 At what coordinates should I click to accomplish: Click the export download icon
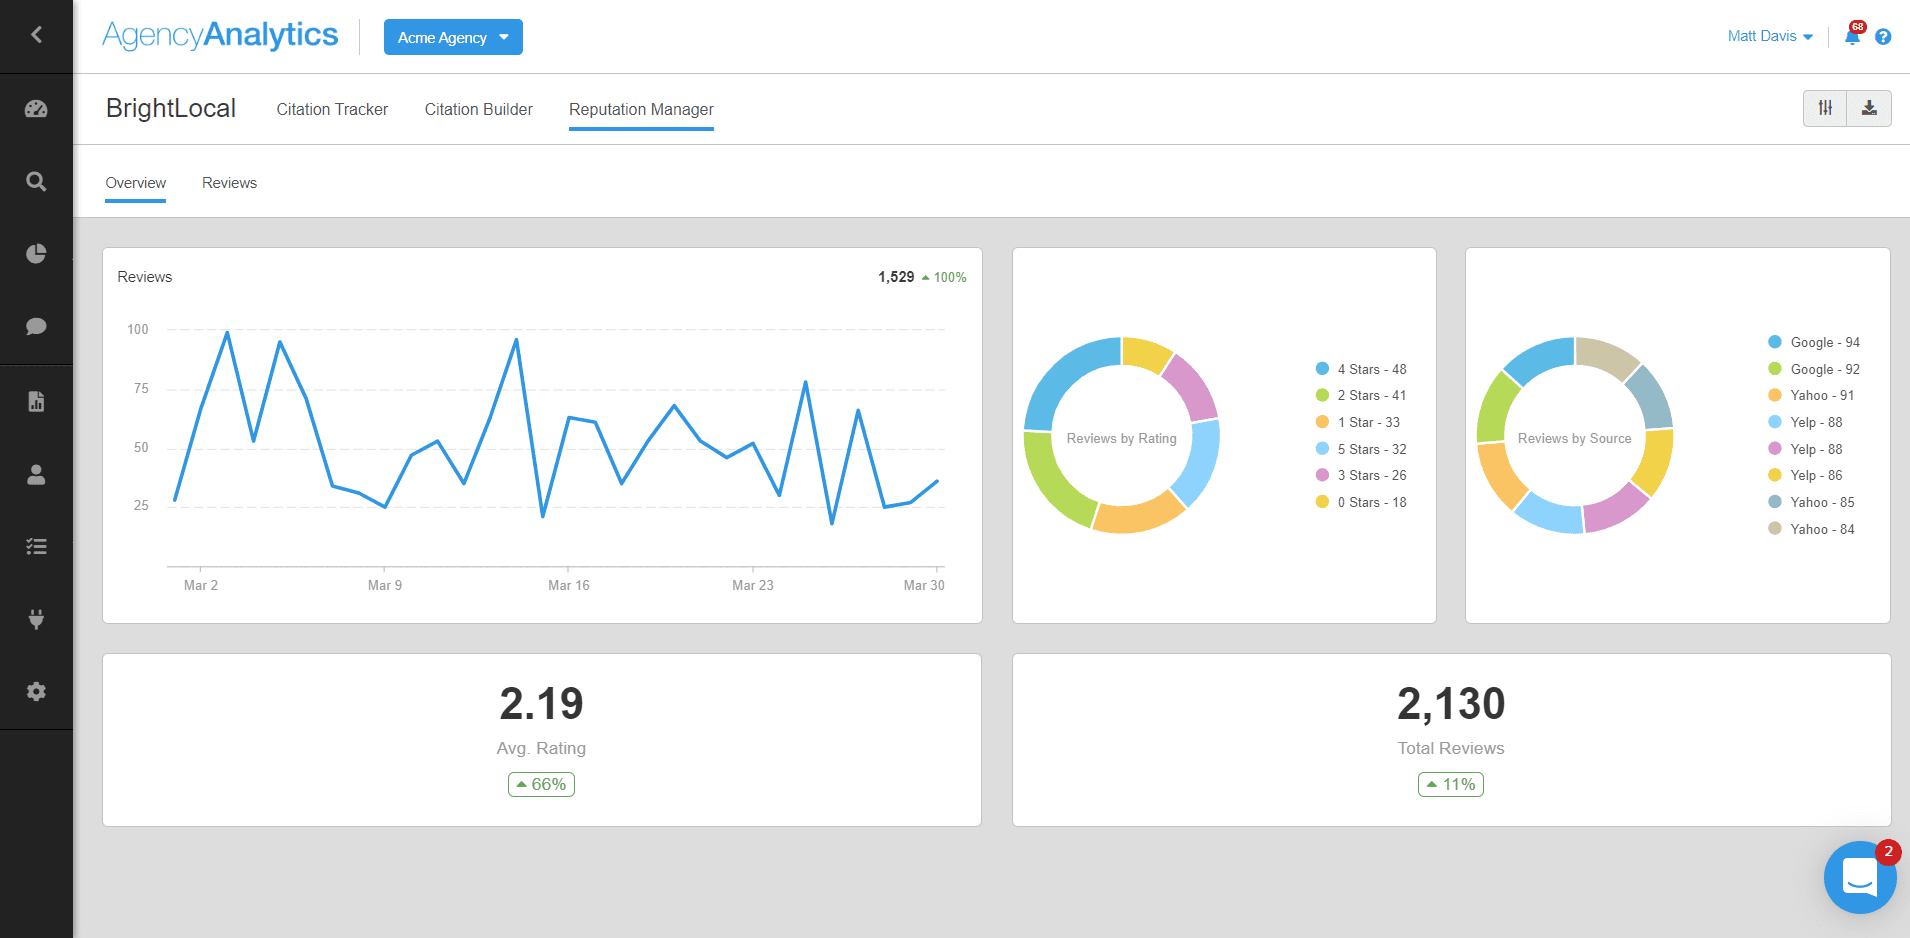coord(1870,108)
